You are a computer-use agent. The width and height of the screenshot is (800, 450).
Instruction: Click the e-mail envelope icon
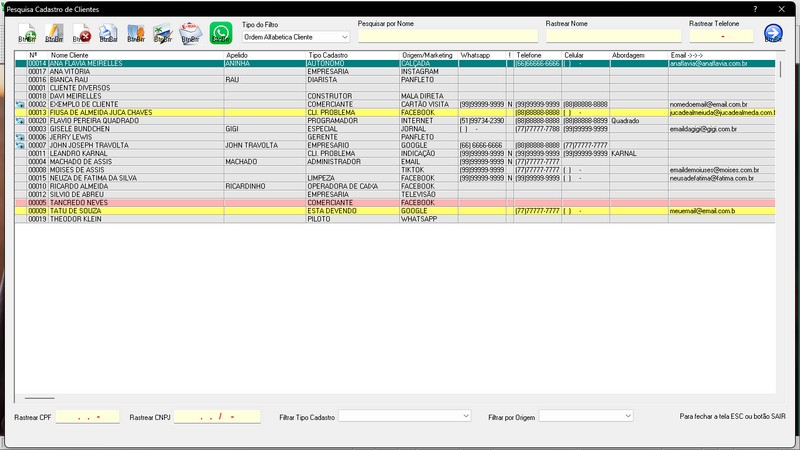pyautogui.click(x=190, y=33)
